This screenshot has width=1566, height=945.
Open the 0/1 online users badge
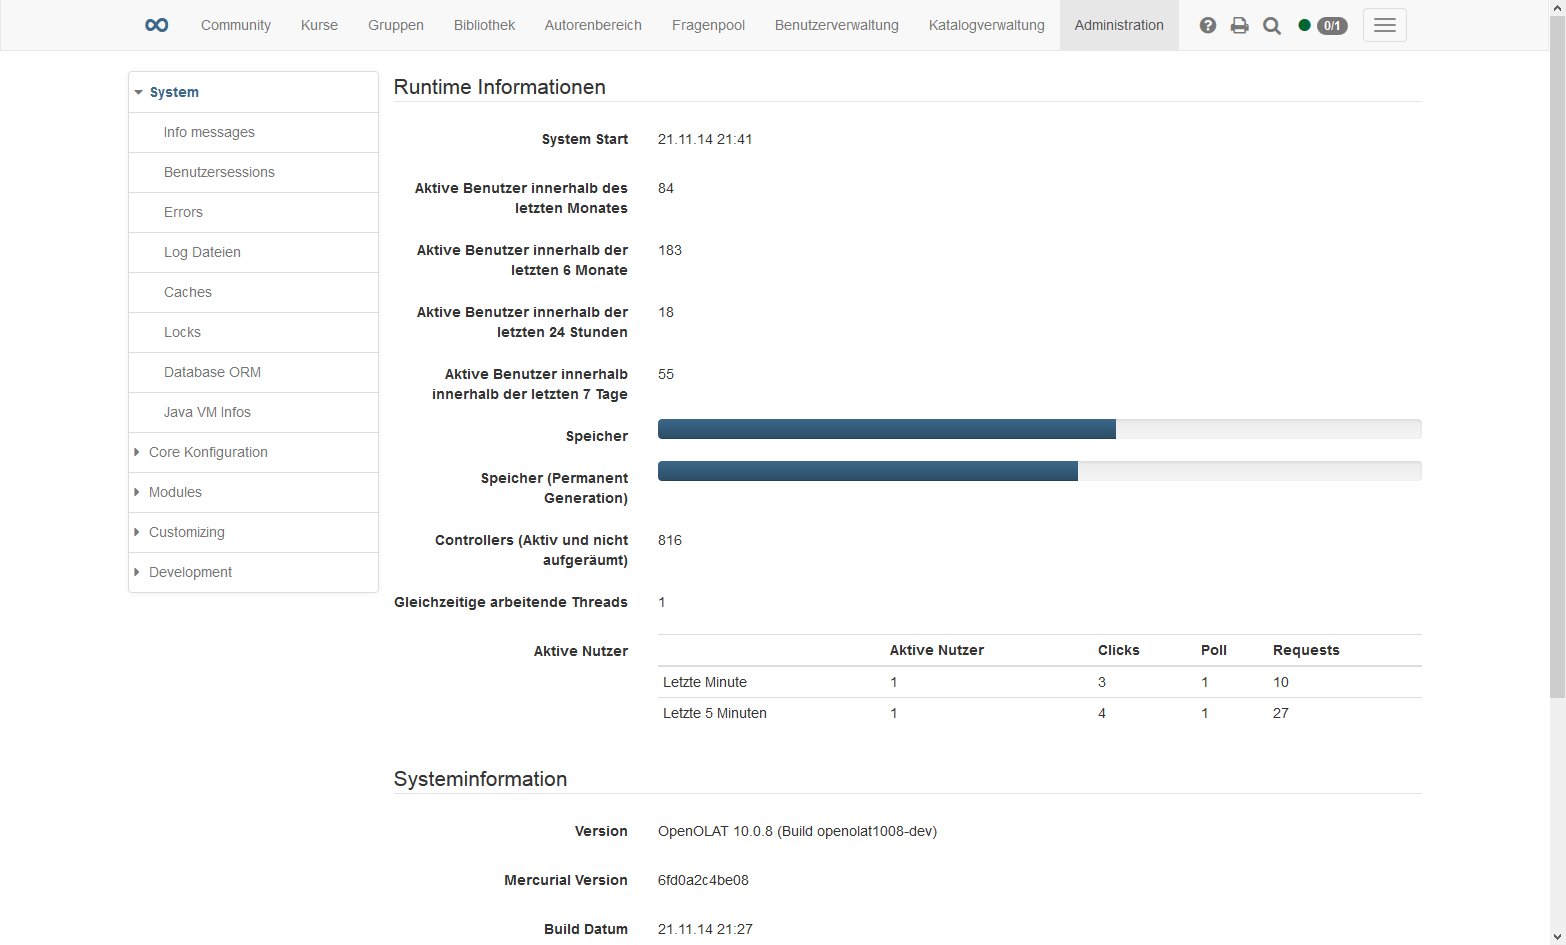[1332, 26]
